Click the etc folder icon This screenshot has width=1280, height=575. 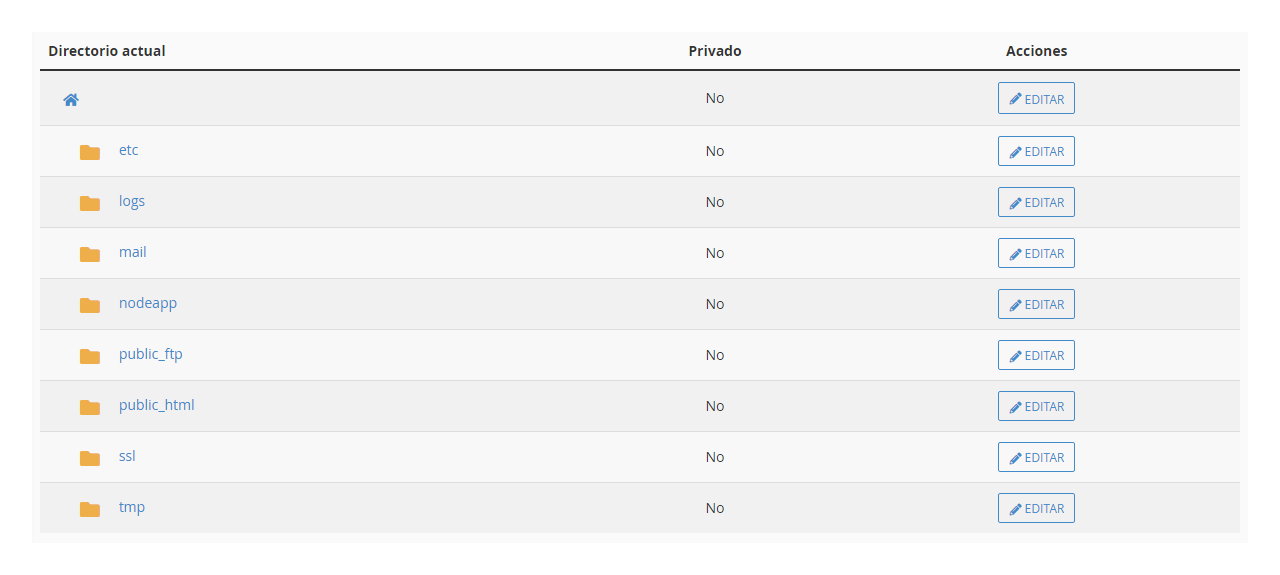pyautogui.click(x=90, y=152)
